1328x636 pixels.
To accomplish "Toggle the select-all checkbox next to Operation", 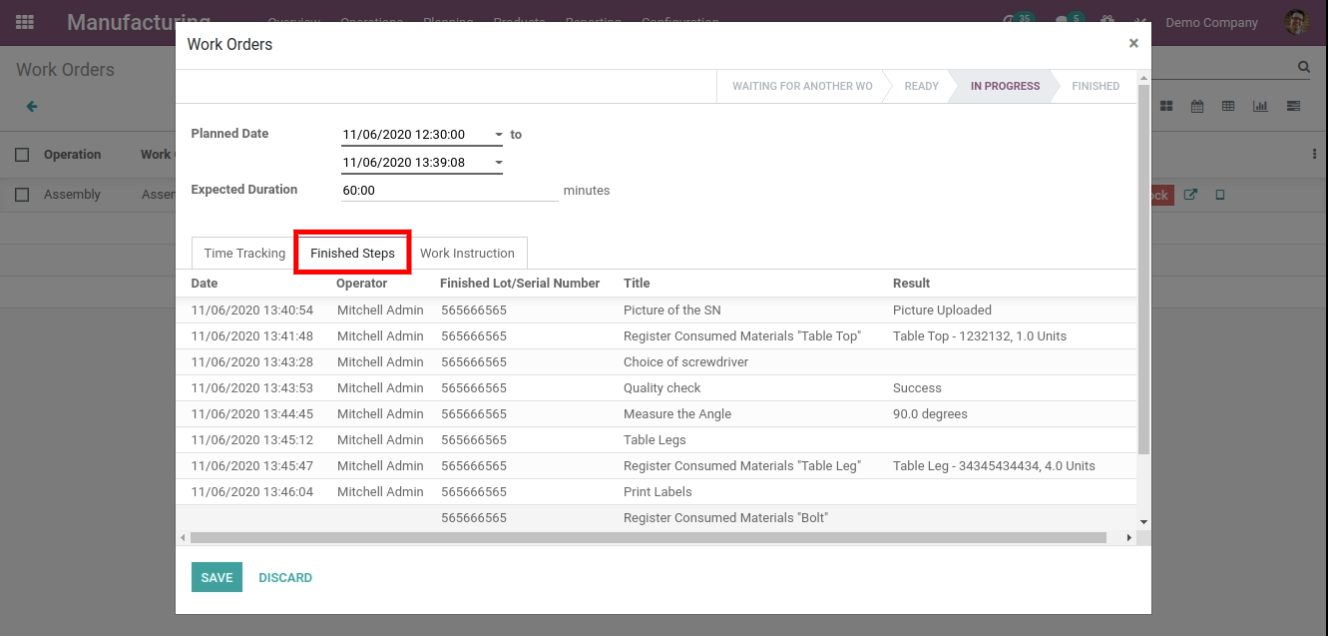I will (22, 155).
